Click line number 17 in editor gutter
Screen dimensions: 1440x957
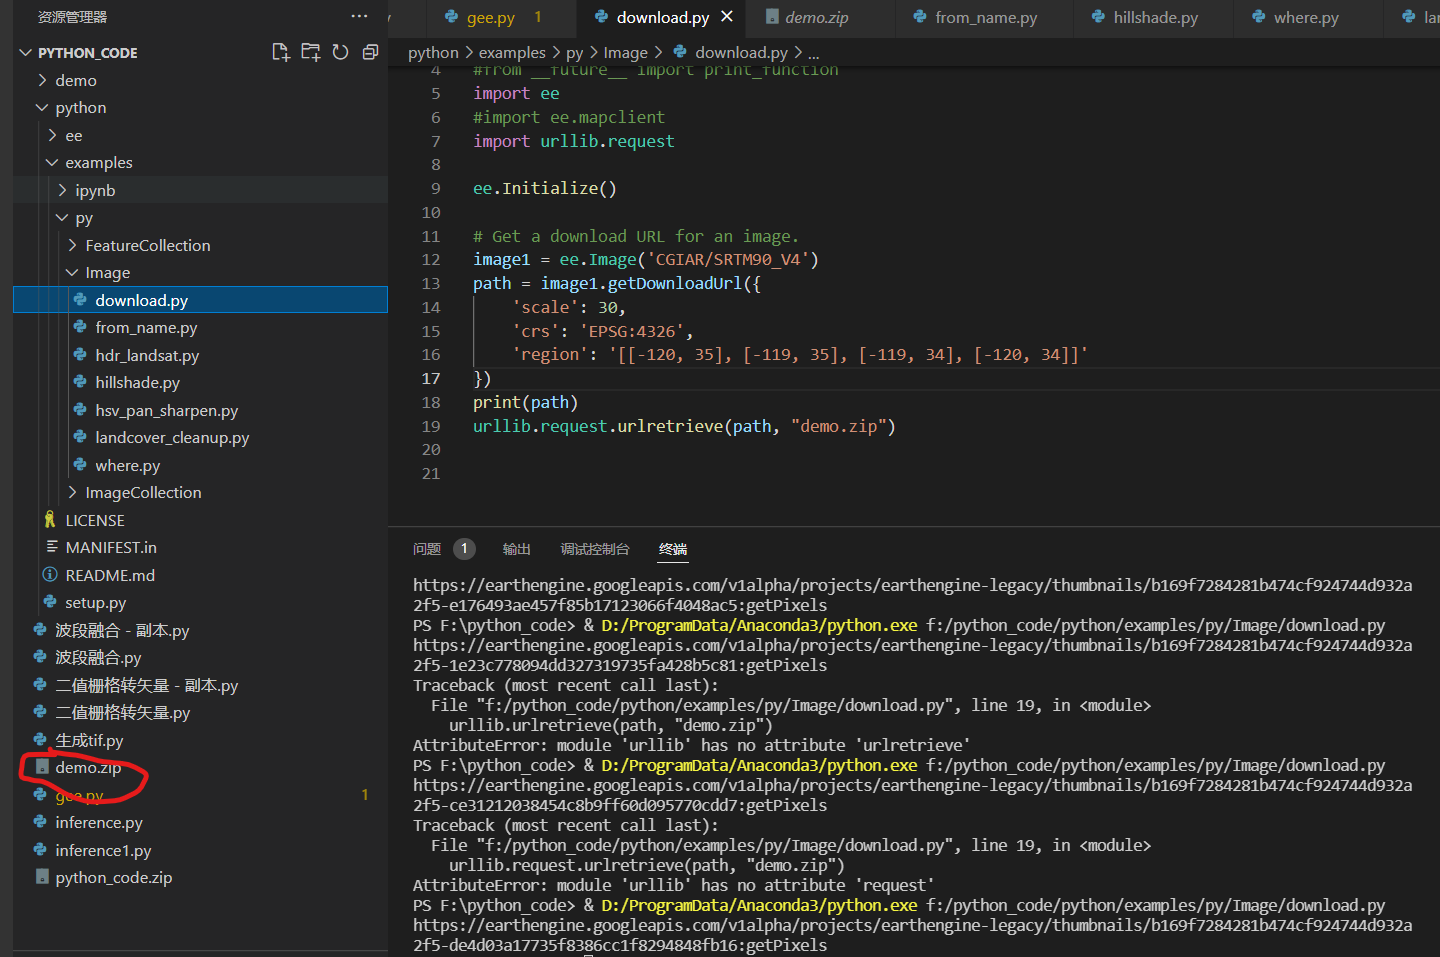(431, 378)
